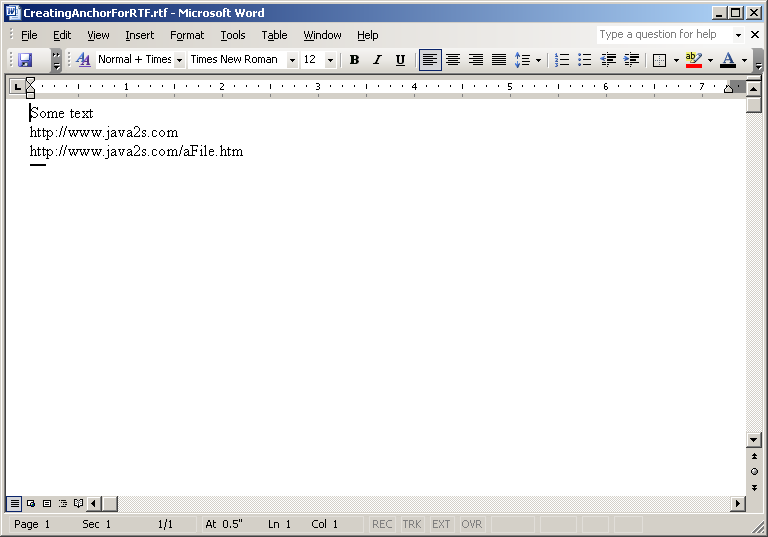This screenshot has width=768, height=537.
Task: Click the Next Page double-arrow button
Action: coord(754,488)
